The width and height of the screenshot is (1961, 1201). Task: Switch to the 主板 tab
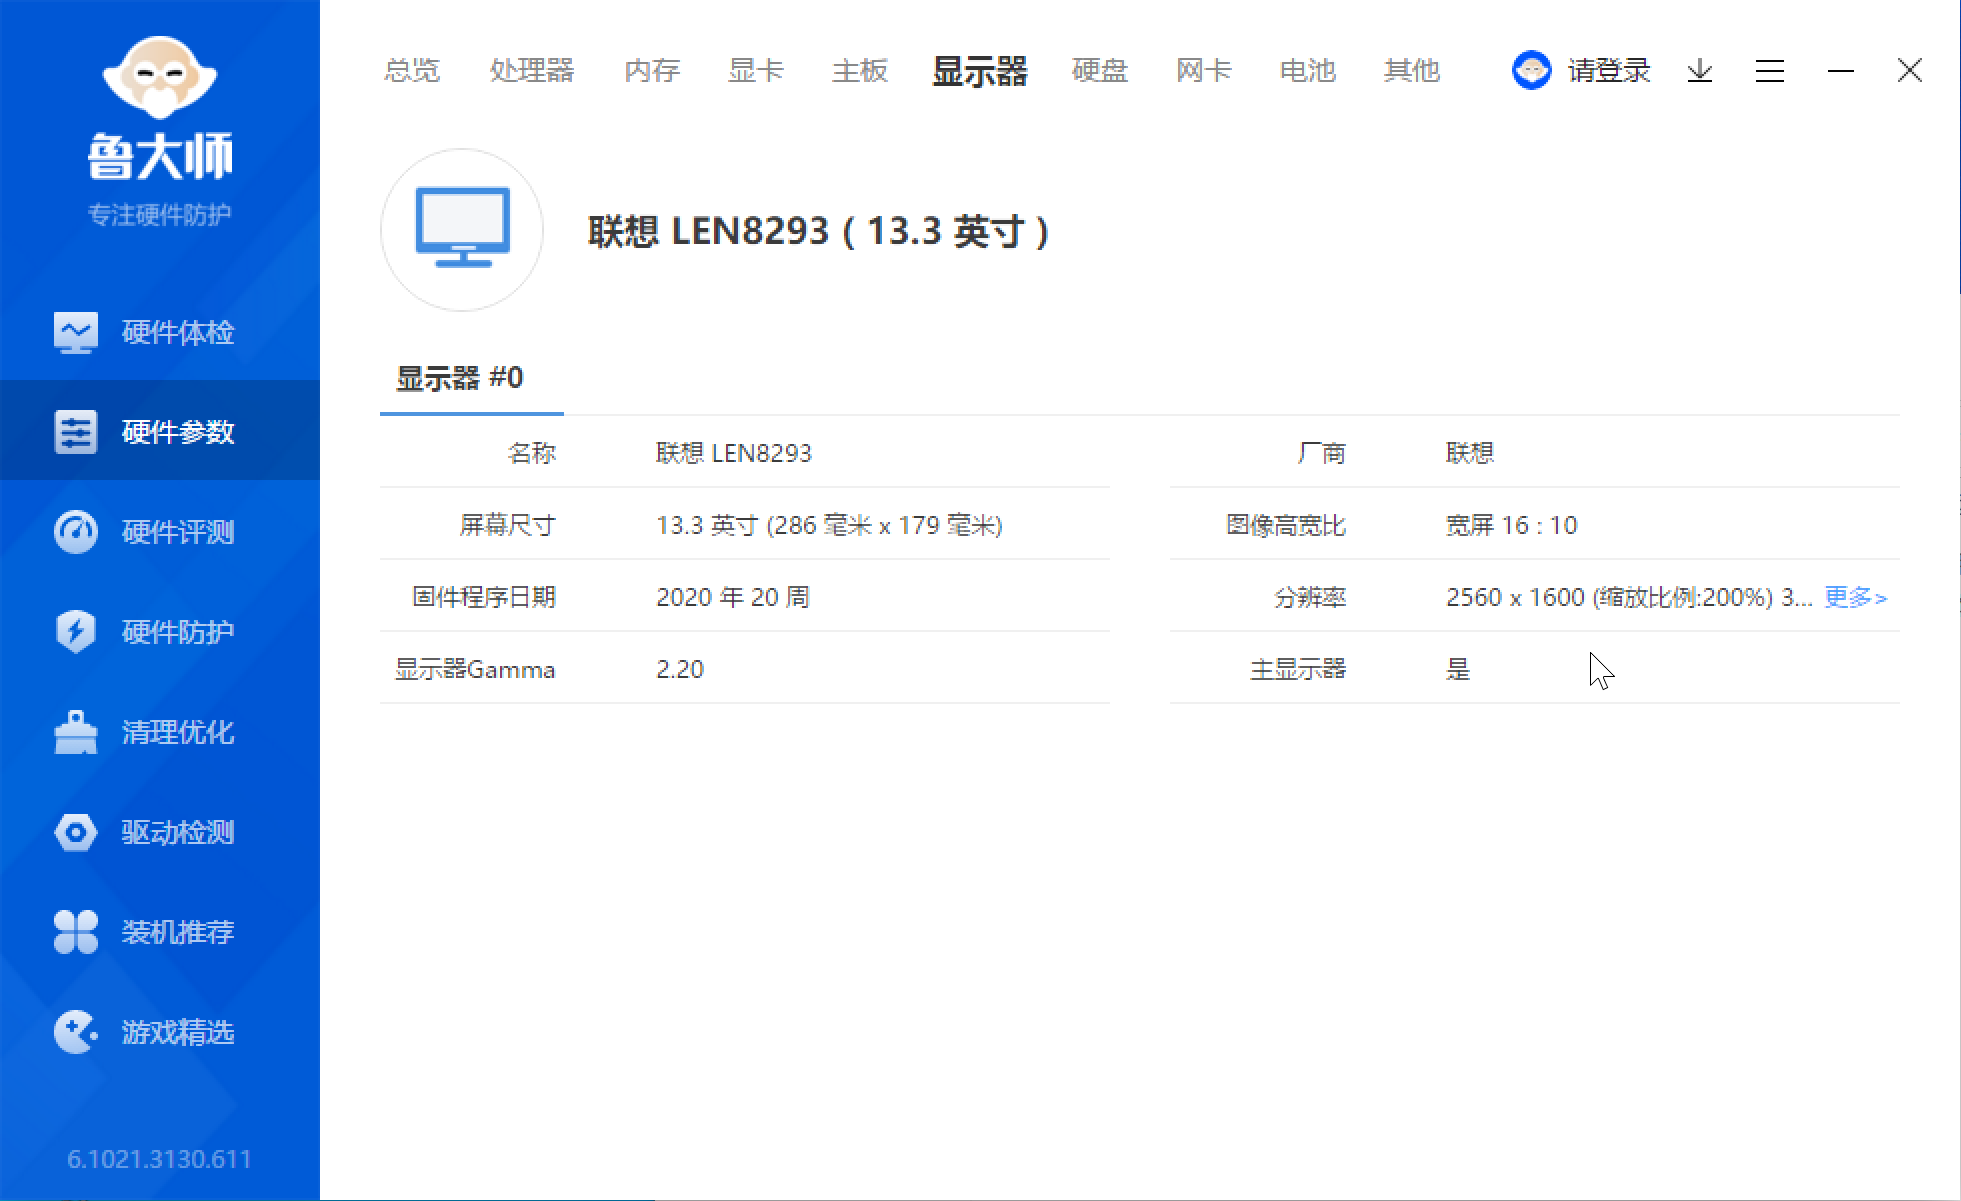click(x=860, y=71)
